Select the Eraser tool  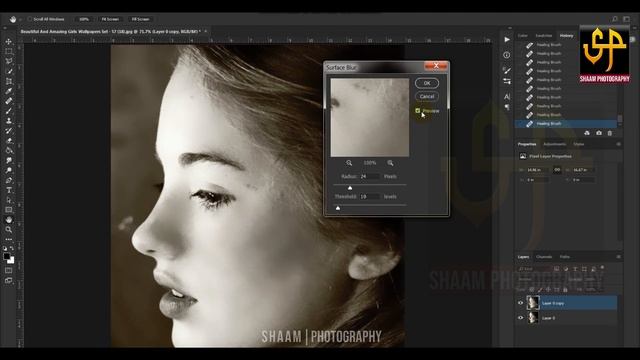tap(9, 140)
